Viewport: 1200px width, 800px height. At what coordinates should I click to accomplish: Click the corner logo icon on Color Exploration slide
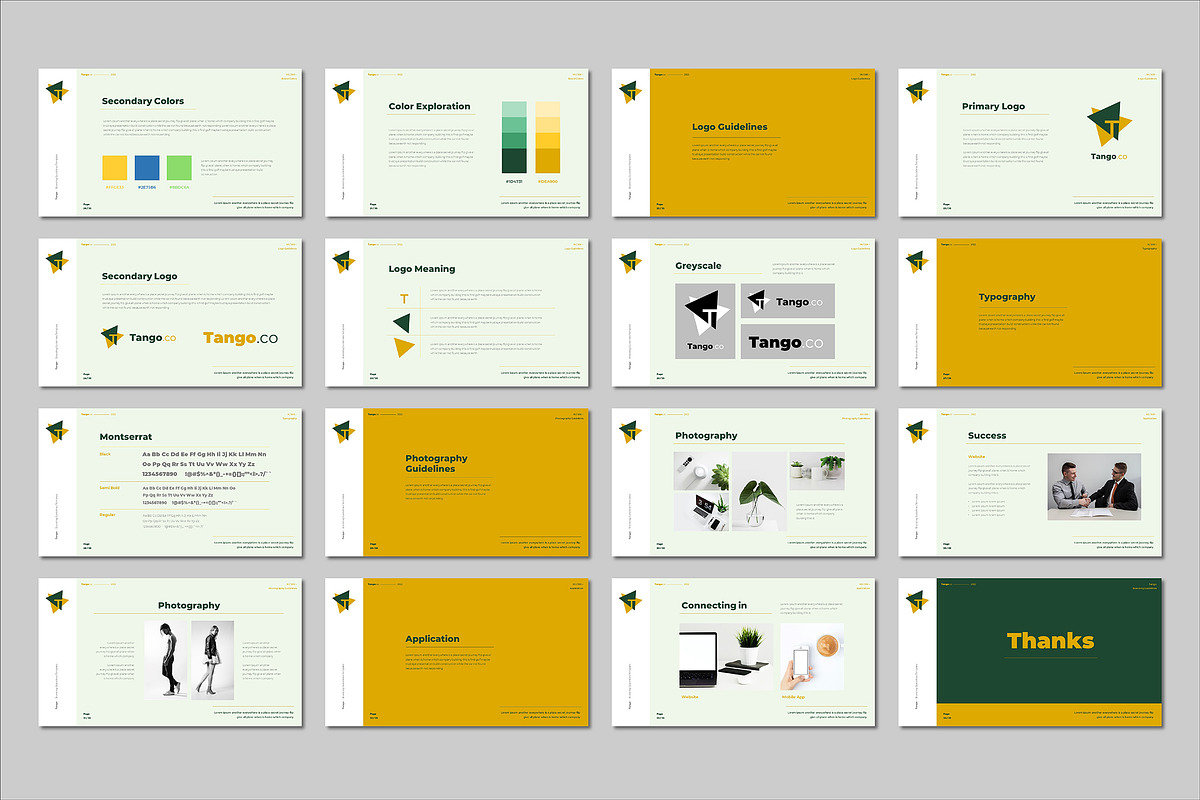344,92
